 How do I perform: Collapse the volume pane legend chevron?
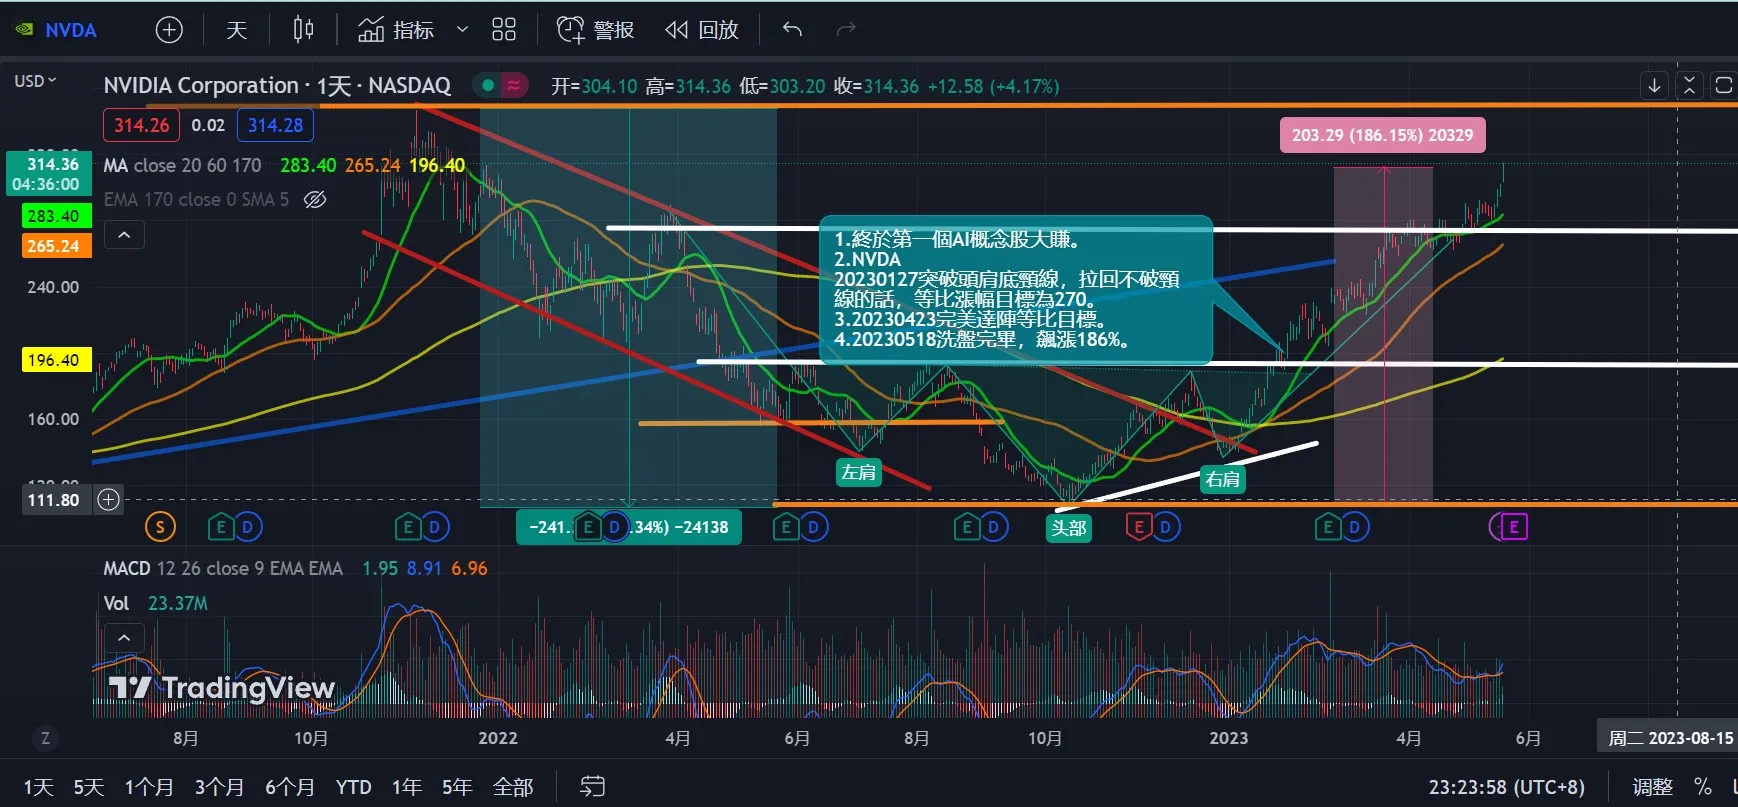[x=124, y=637]
